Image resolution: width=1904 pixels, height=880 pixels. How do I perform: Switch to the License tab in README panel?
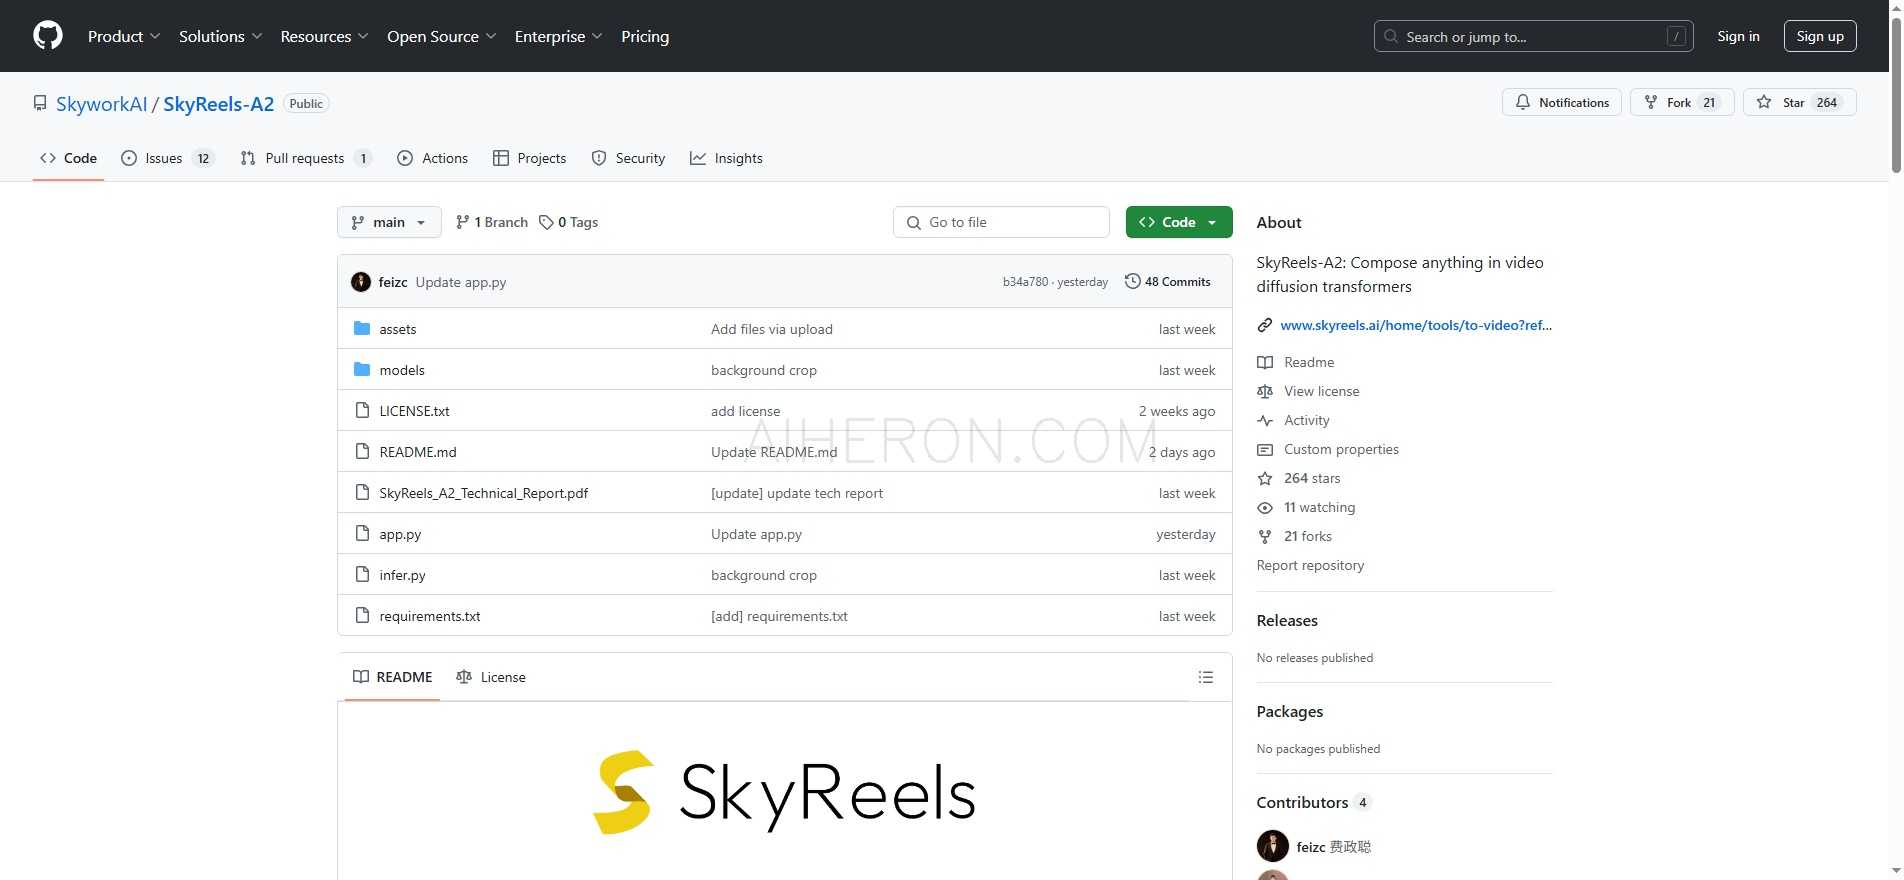pyautogui.click(x=490, y=677)
